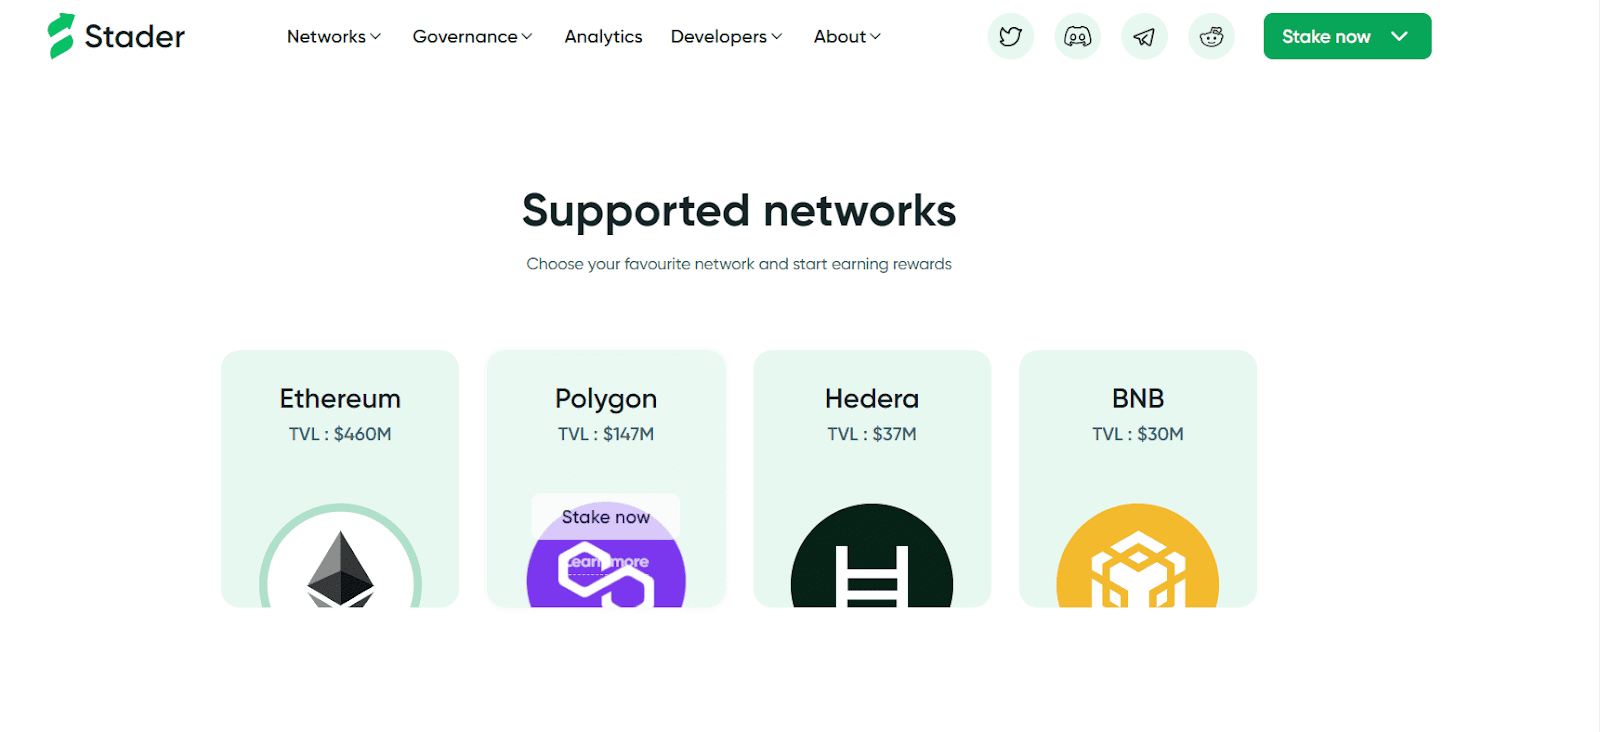Viewport: 1600px width, 732px height.
Task: Click the TVL : $460M value
Action: (x=340, y=434)
